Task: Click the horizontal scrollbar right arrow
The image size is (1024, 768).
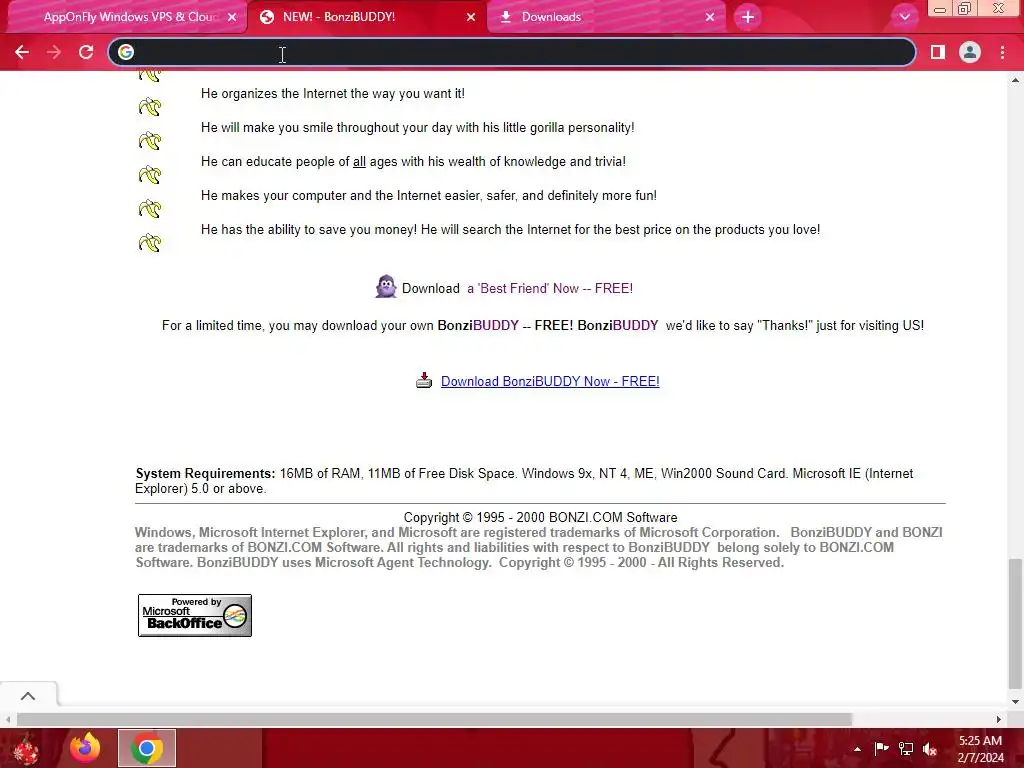Action: (x=999, y=719)
